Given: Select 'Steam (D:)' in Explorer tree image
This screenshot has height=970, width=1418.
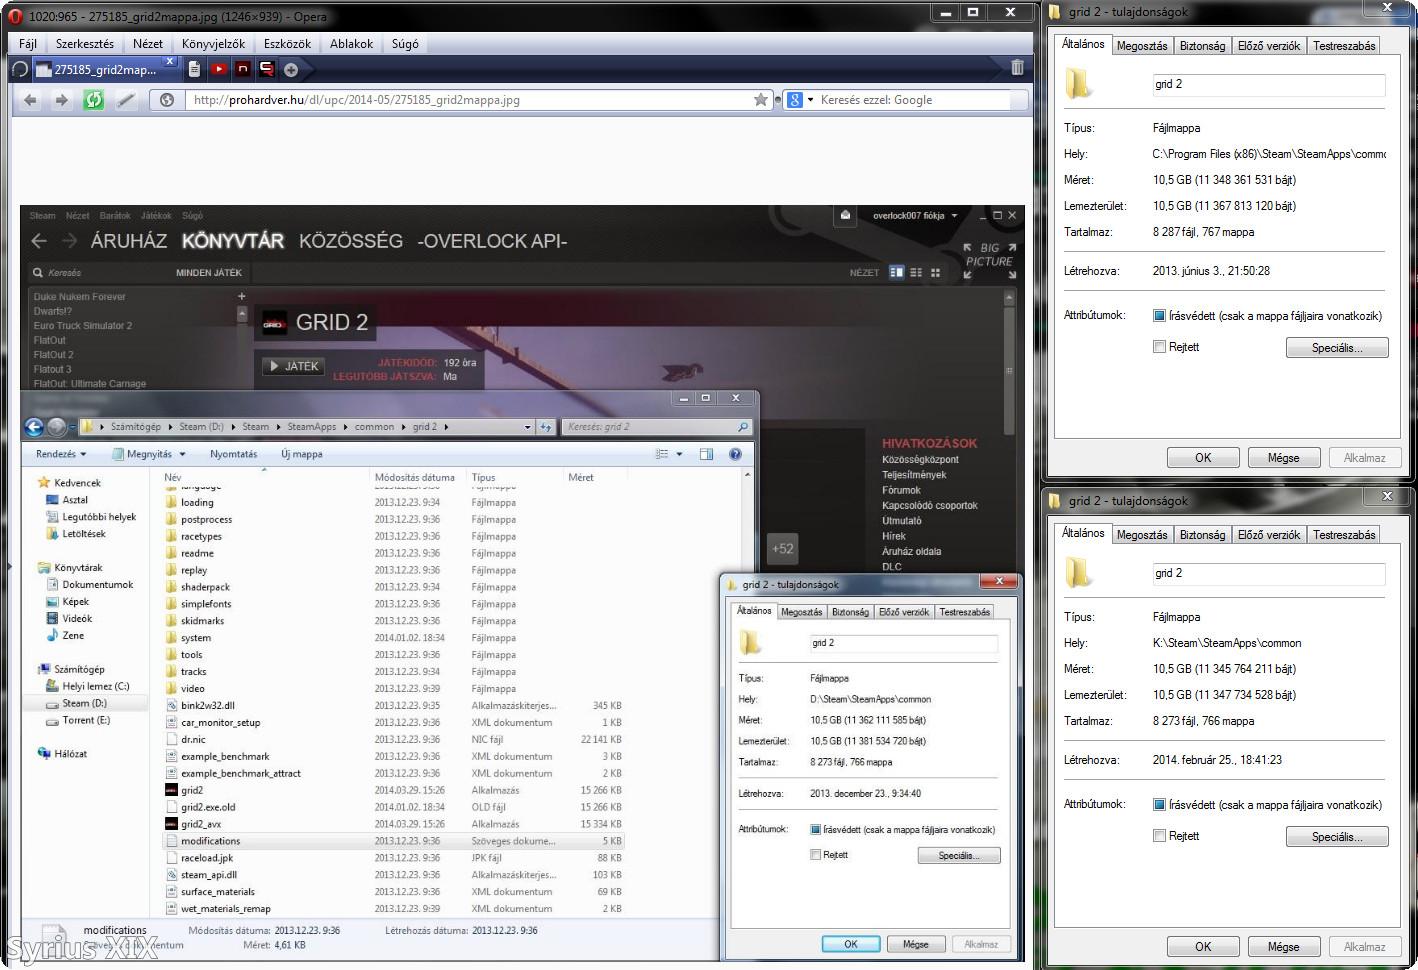Looking at the screenshot, I should tap(84, 704).
